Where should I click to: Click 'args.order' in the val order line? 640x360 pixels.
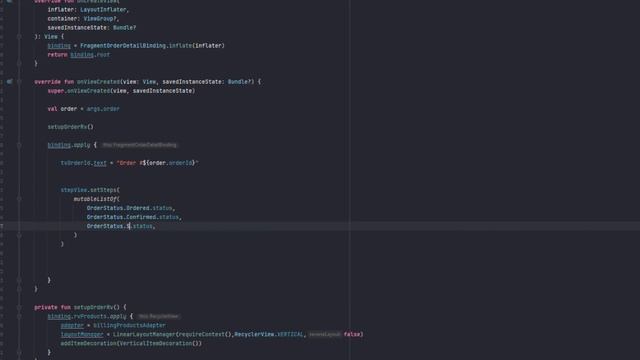[x=103, y=109]
